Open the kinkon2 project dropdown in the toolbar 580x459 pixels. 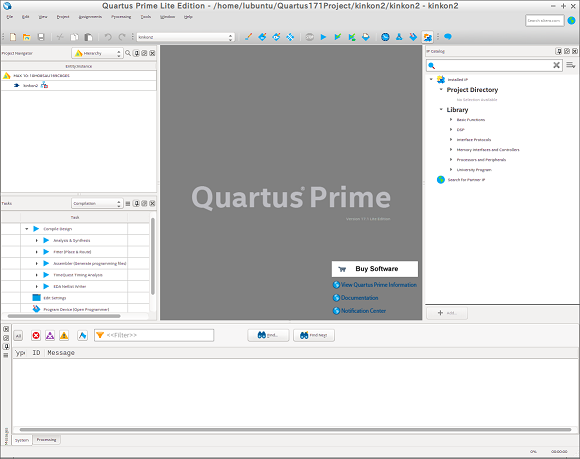coord(186,37)
